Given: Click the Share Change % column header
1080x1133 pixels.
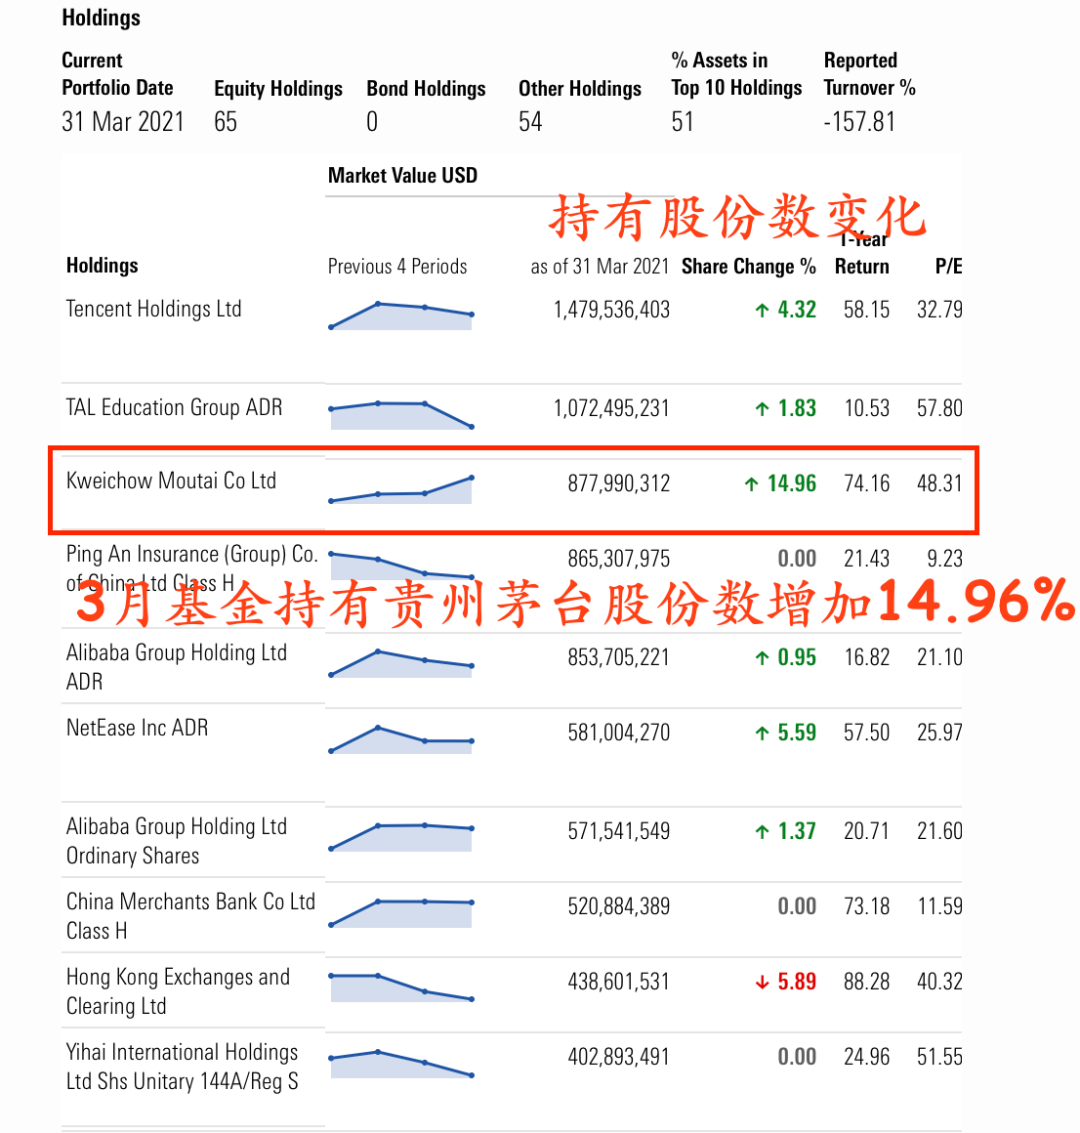Looking at the screenshot, I should coord(748,267).
